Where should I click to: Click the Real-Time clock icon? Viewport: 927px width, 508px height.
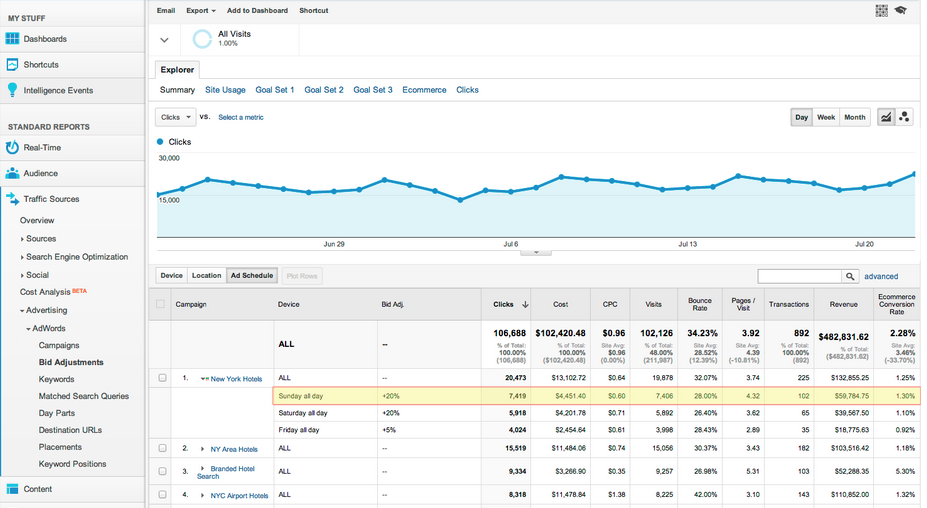(x=13, y=147)
